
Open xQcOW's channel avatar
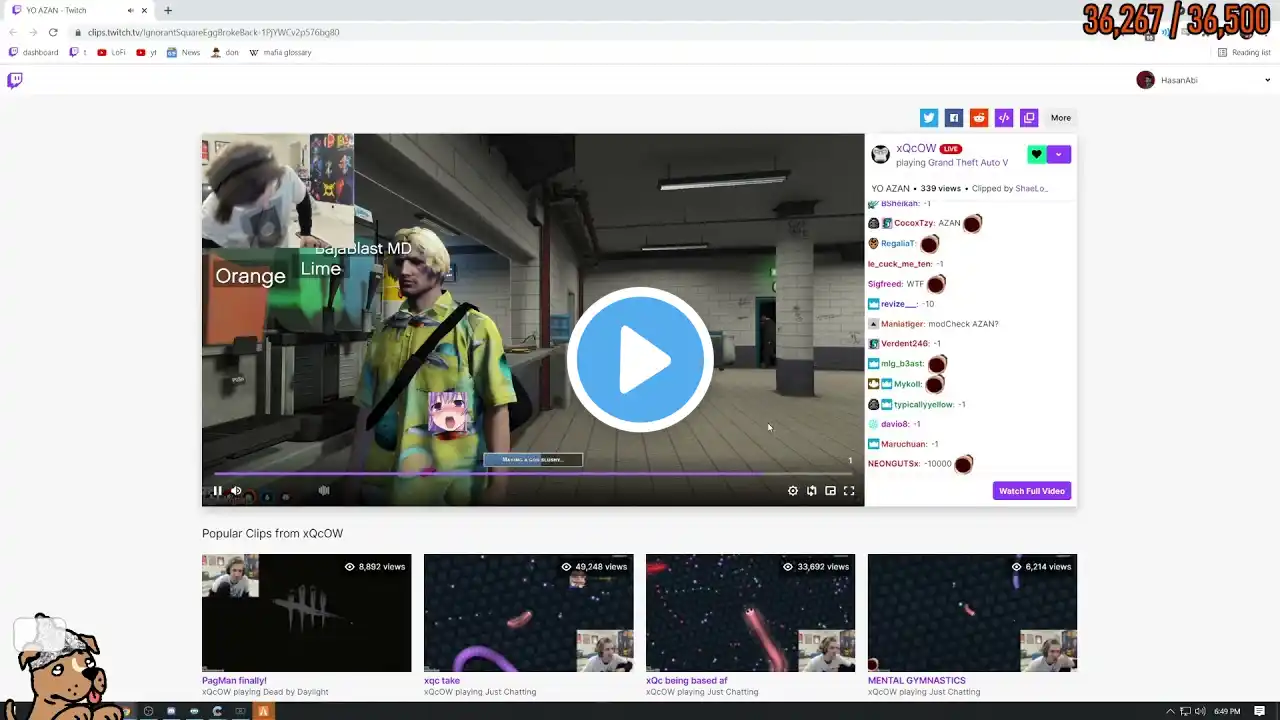[x=881, y=154]
